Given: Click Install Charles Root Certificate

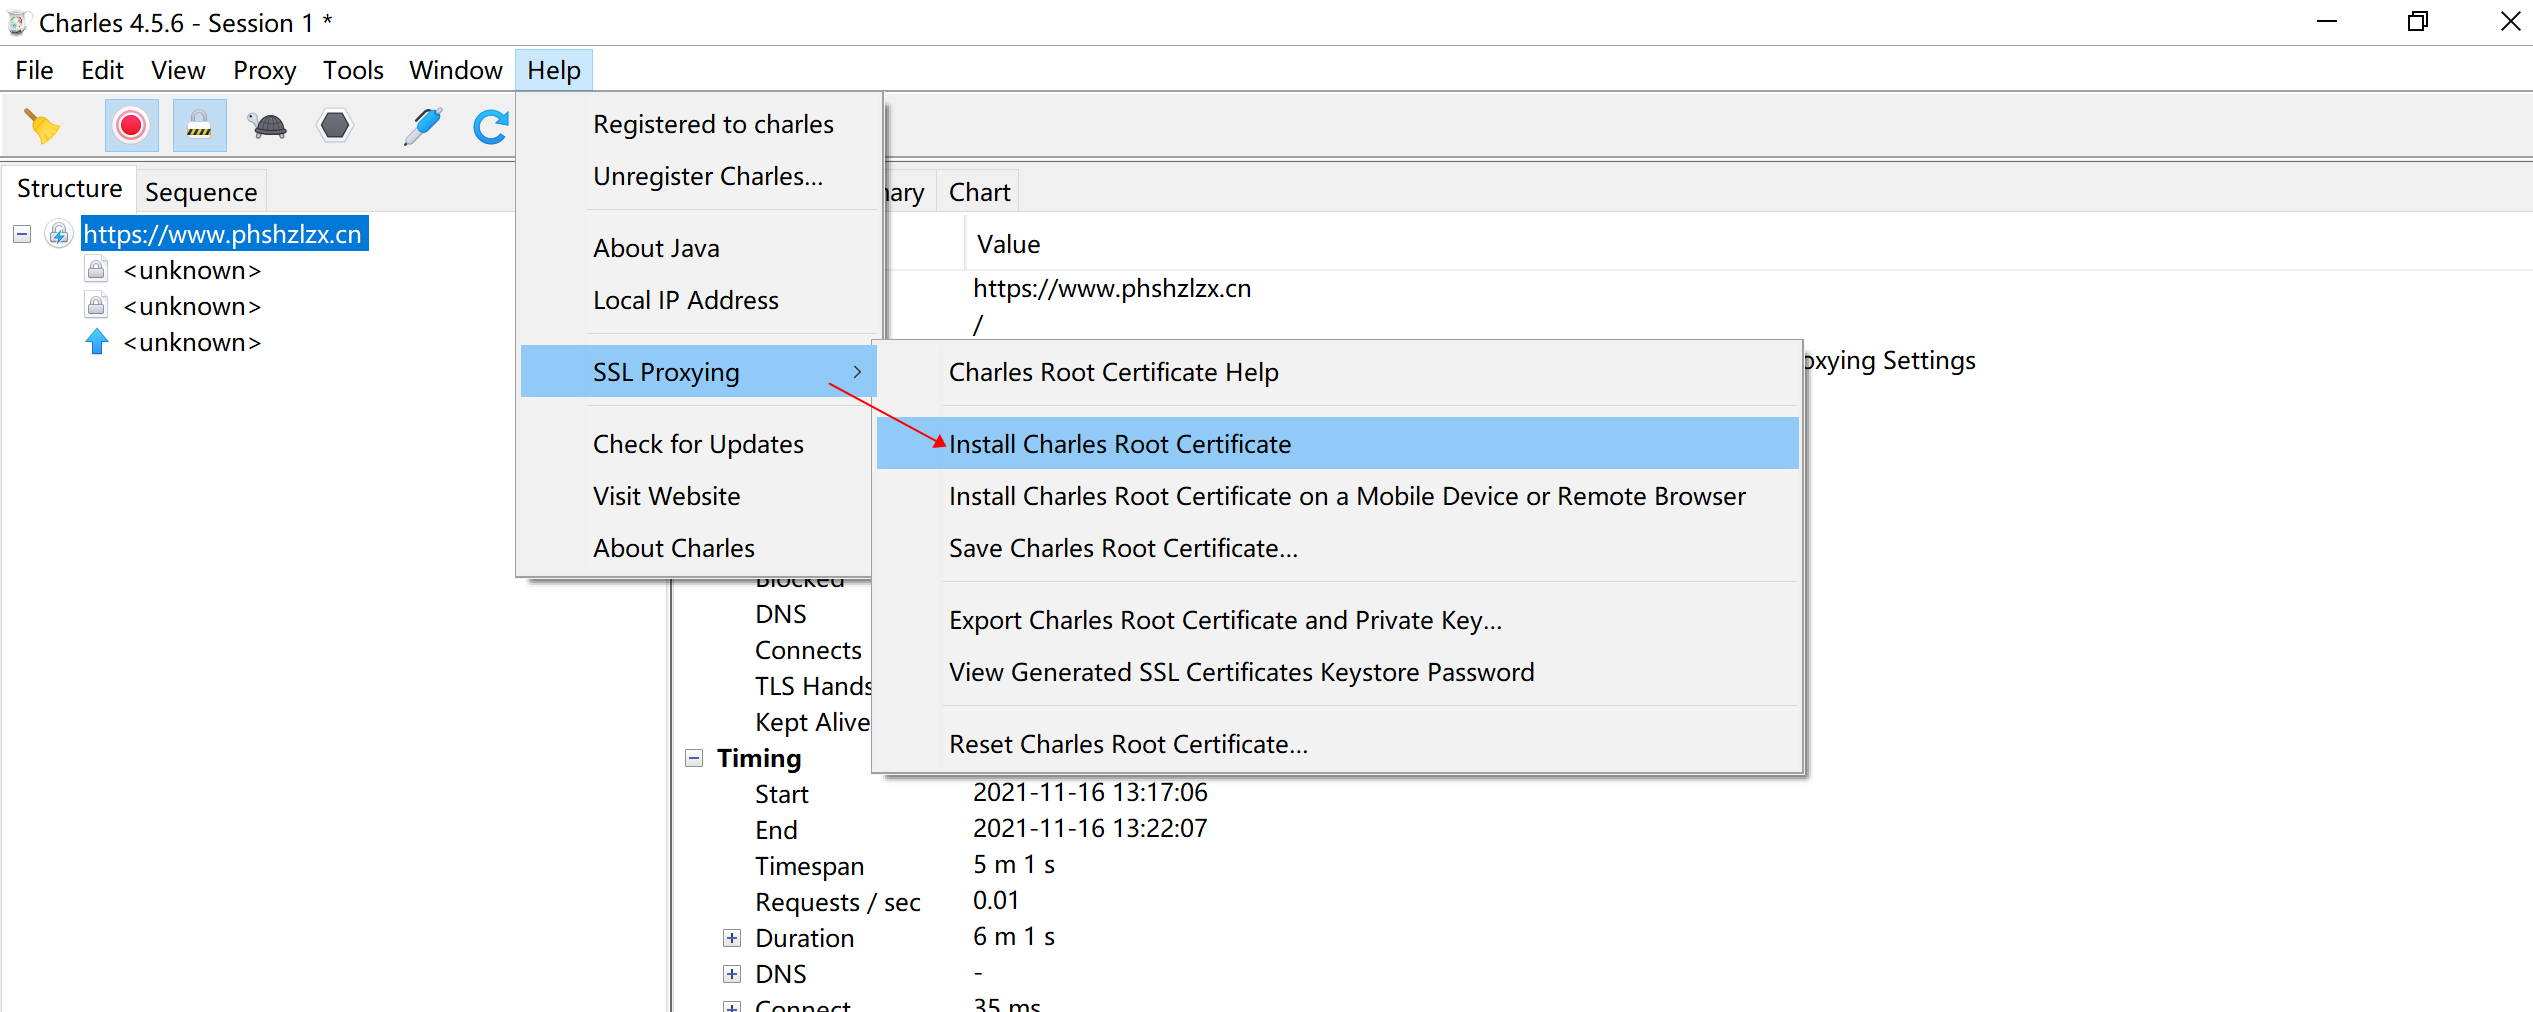Looking at the screenshot, I should (x=1338, y=444).
